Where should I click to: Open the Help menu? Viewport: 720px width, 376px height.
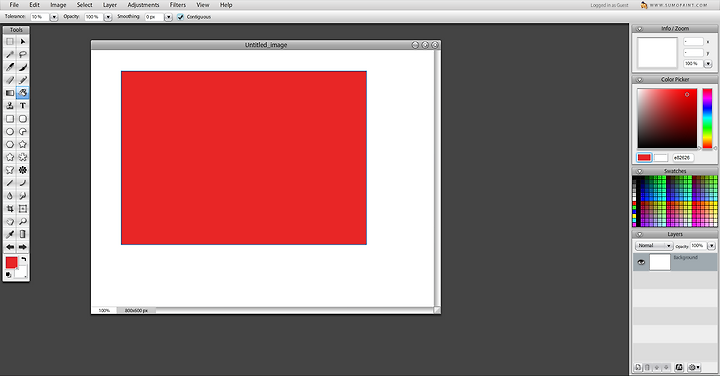[x=226, y=5]
